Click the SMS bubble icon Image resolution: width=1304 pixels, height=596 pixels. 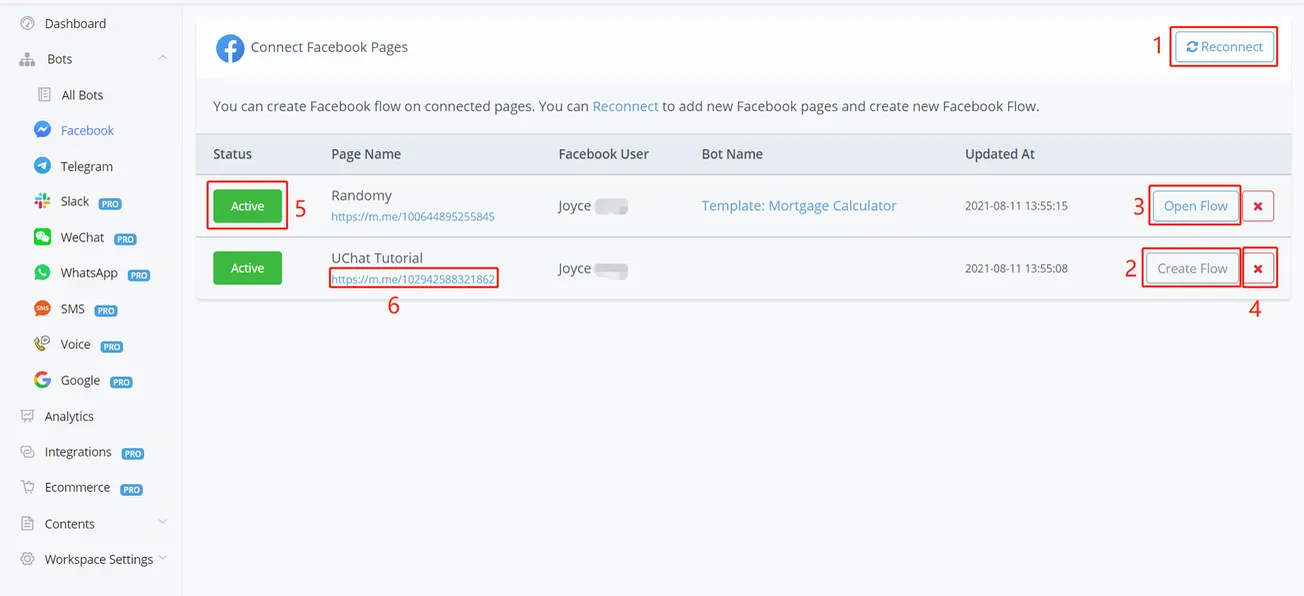coord(43,309)
